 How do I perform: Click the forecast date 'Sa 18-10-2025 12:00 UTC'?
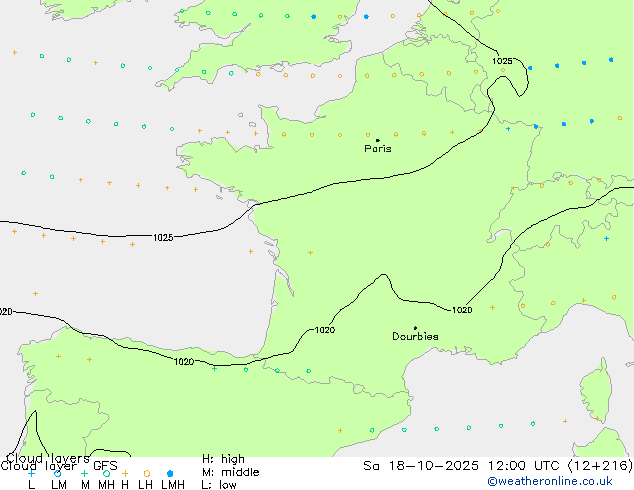tap(463, 466)
